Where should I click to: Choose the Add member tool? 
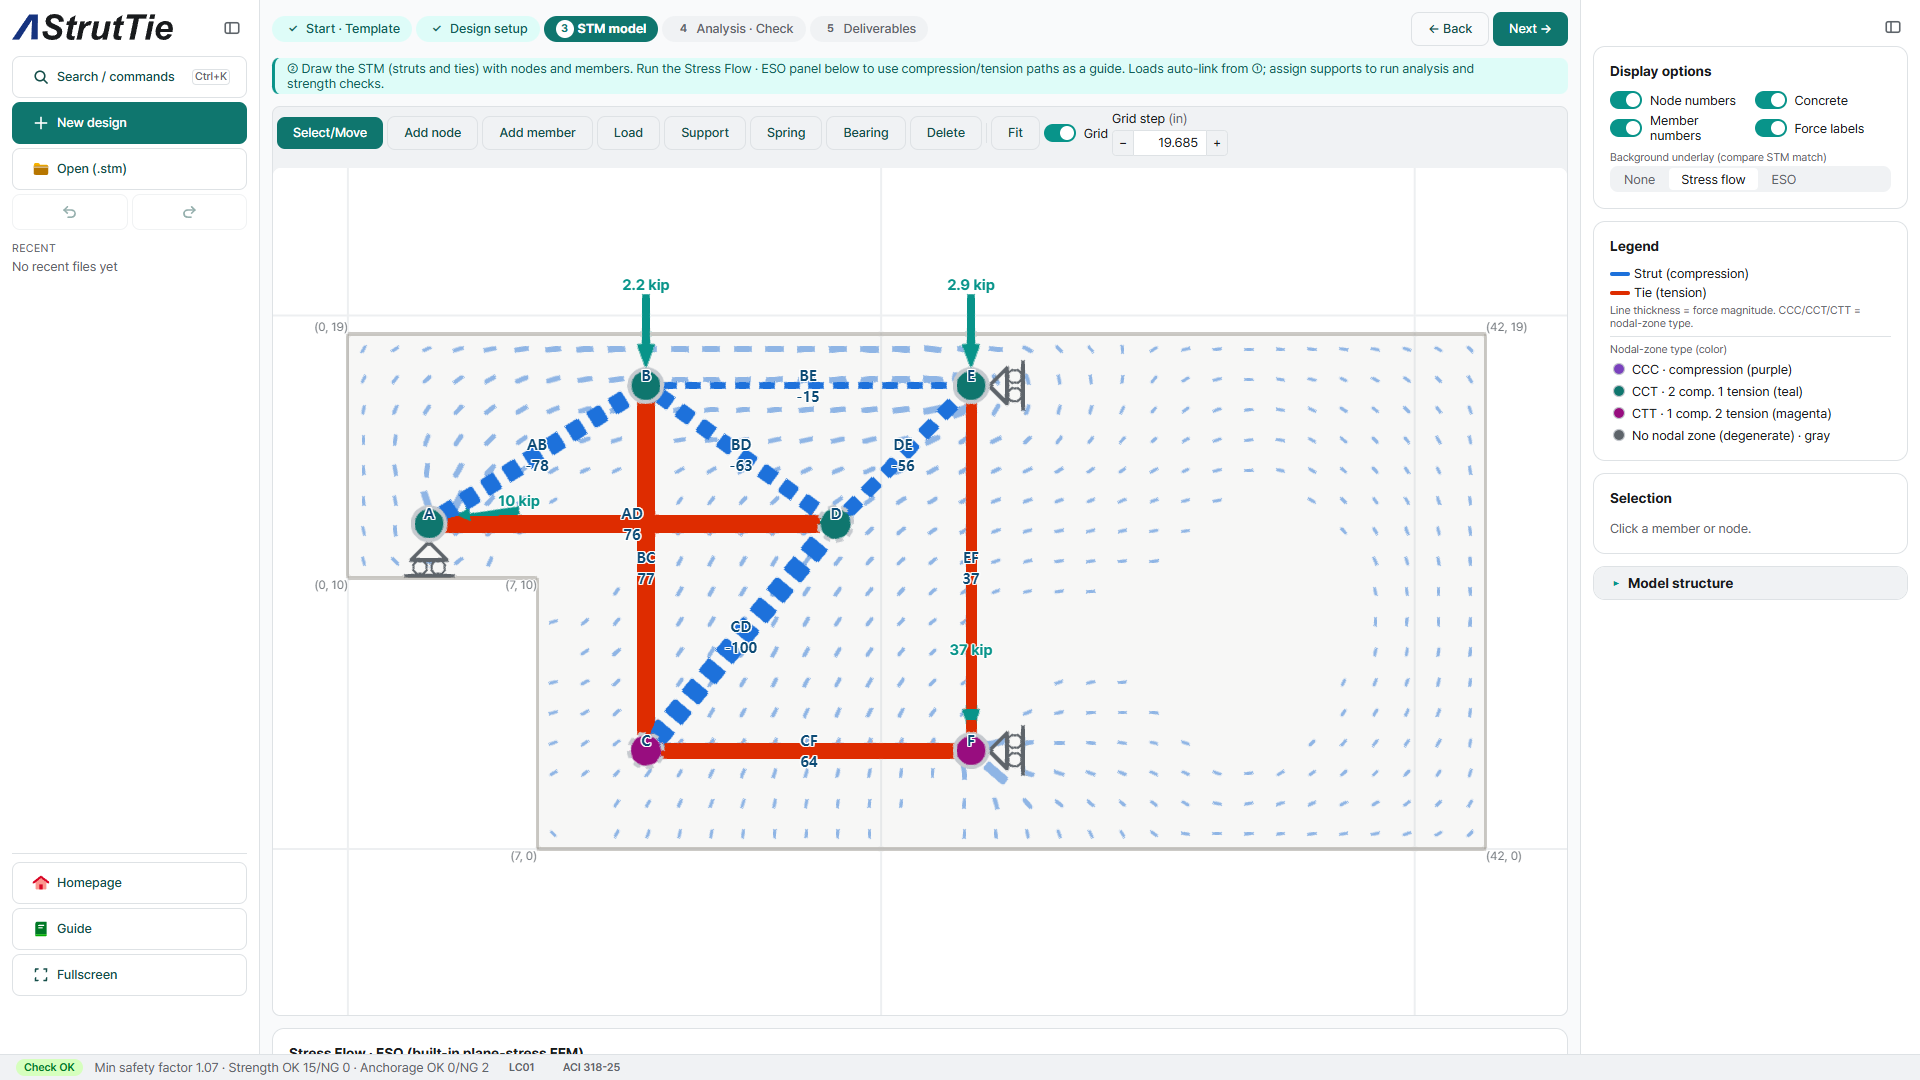pos(537,133)
